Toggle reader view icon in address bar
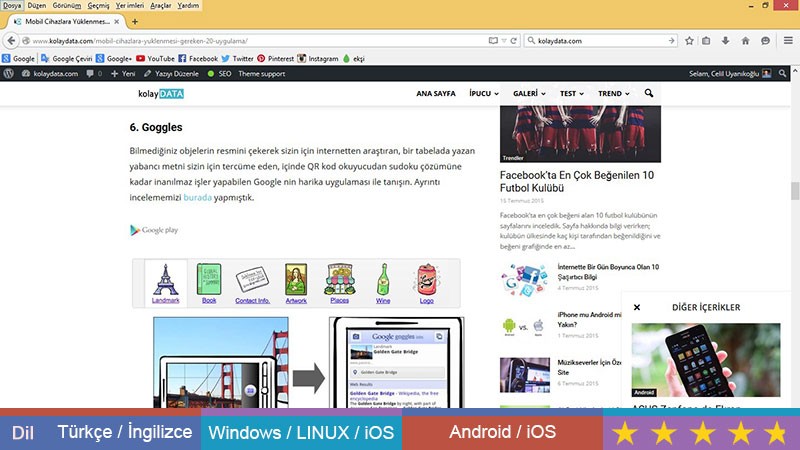 click(x=493, y=41)
